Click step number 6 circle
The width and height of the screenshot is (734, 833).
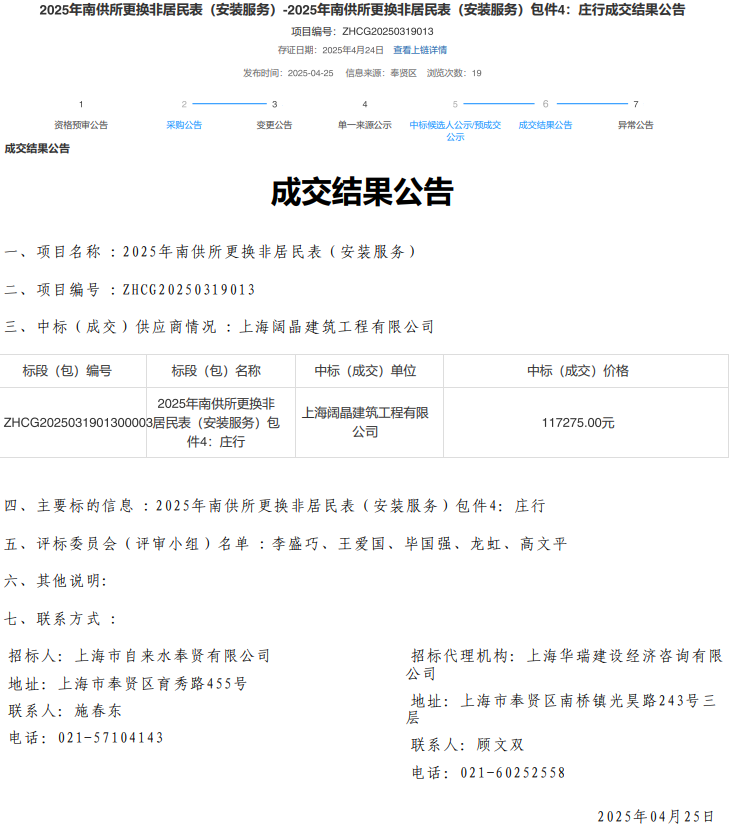[x=545, y=104]
